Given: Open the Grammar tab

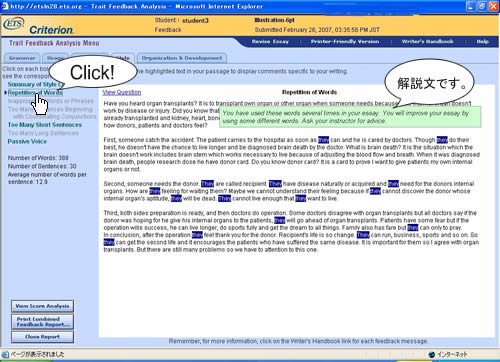Looking at the screenshot, I should [x=22, y=58].
